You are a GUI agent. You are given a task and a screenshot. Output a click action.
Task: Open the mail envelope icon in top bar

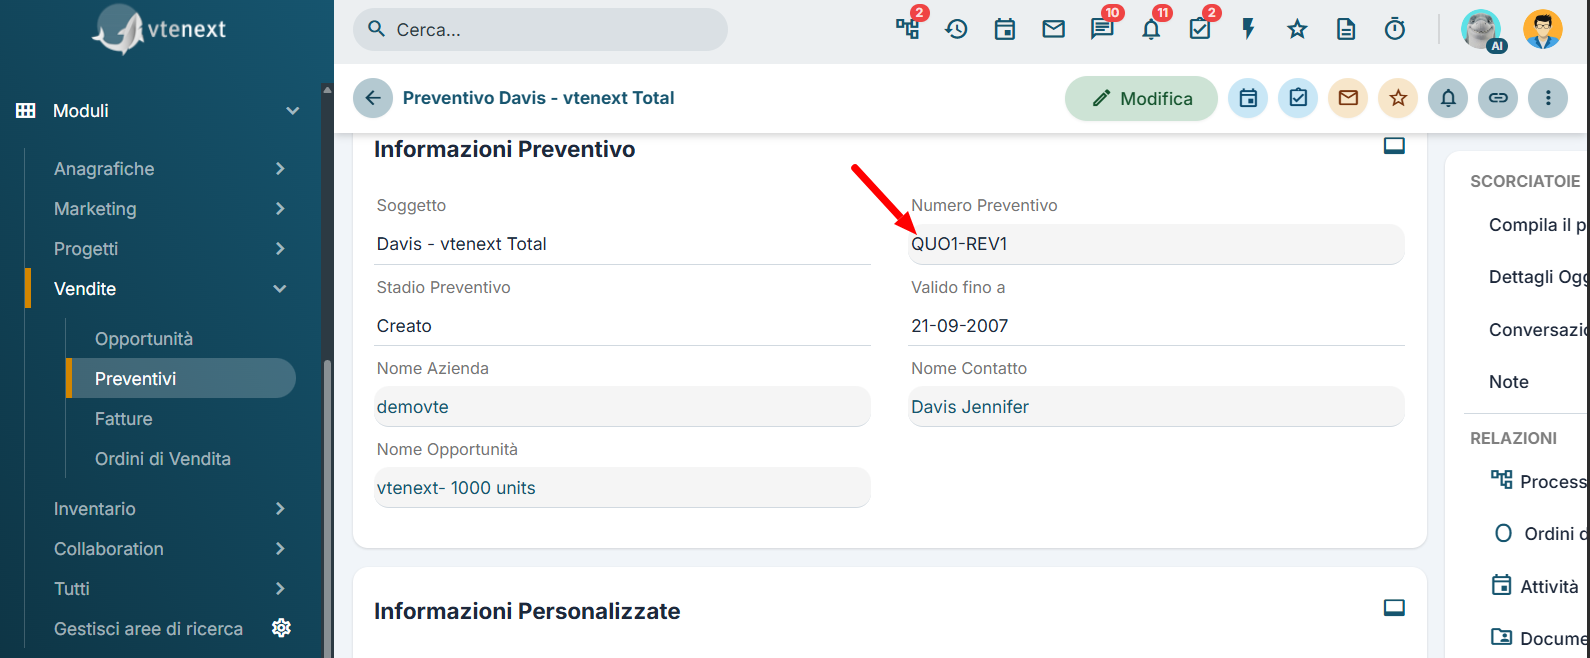coord(1054,29)
